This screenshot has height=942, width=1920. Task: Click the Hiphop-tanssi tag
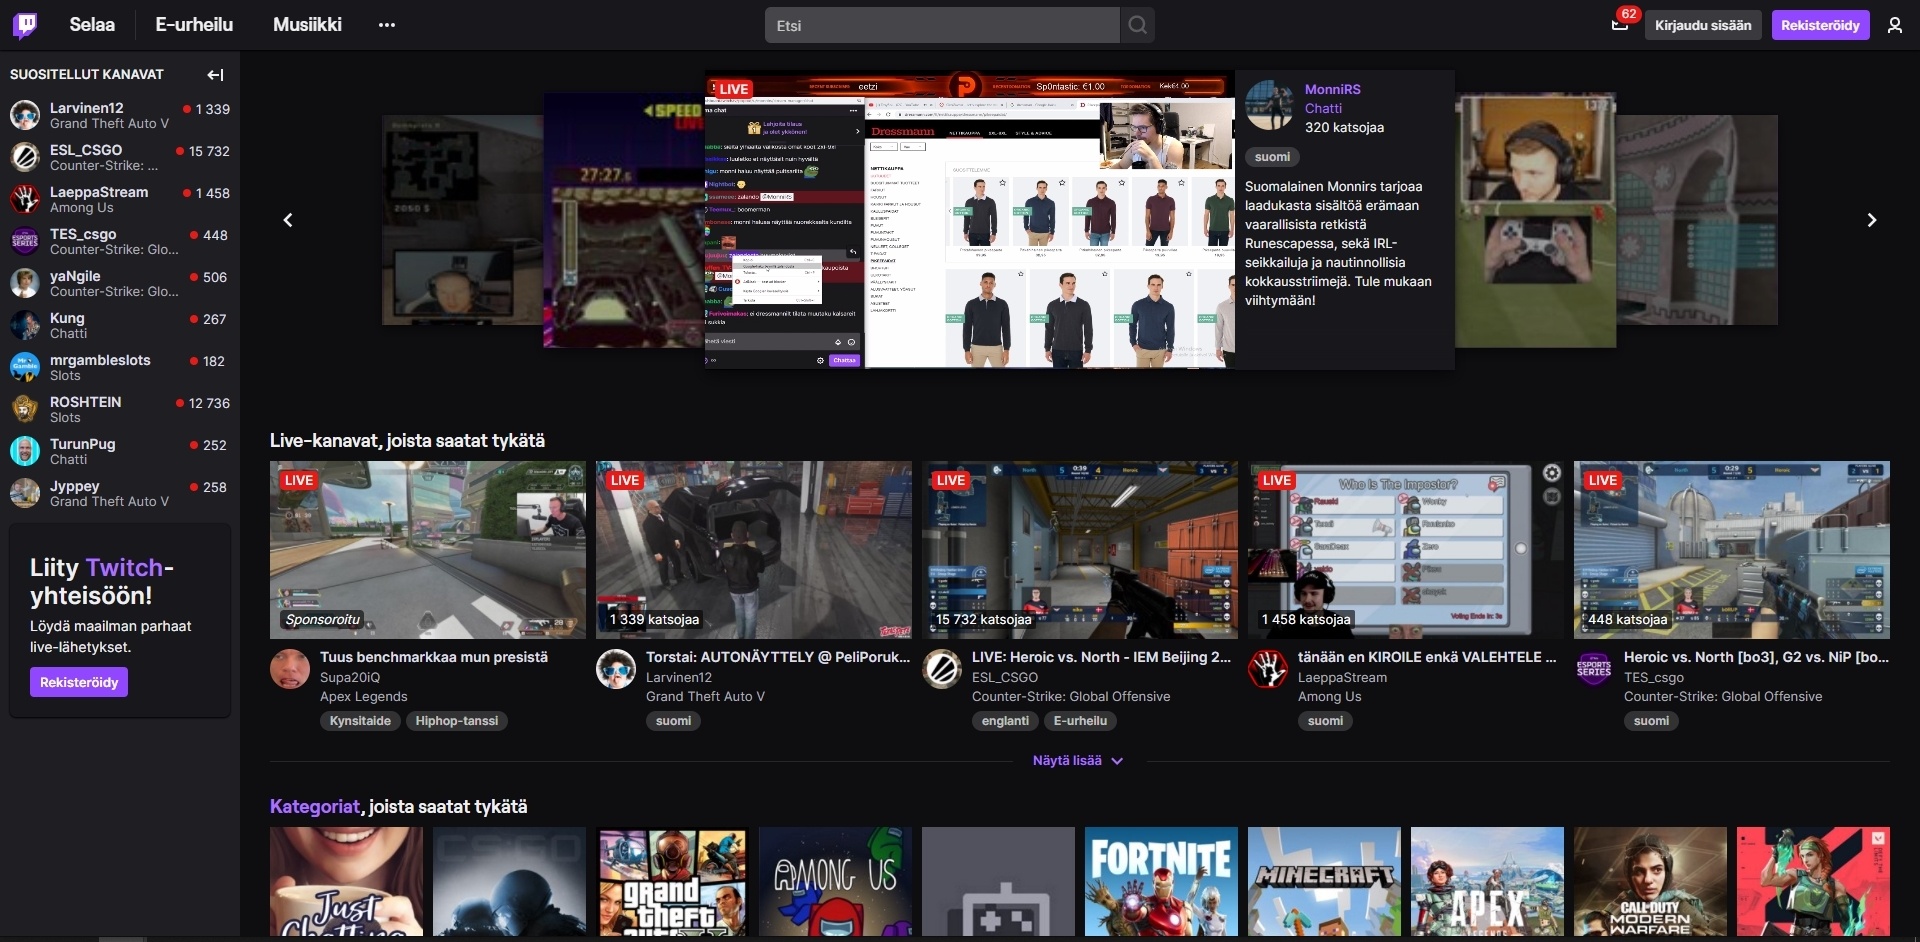coord(457,721)
